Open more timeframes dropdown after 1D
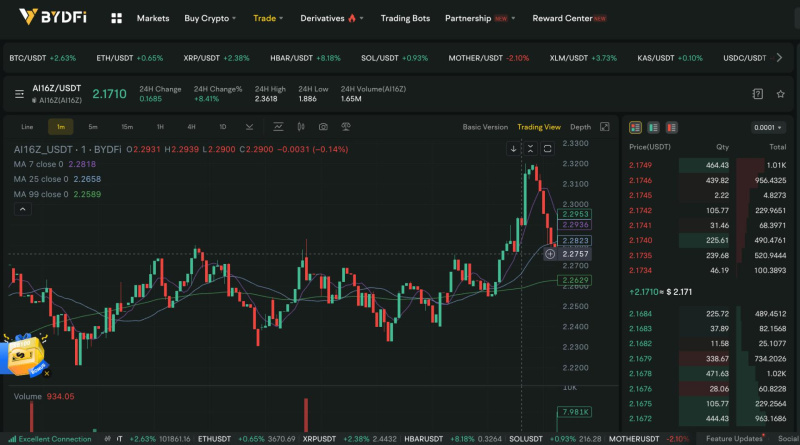This screenshot has width=800, height=445. [x=245, y=127]
